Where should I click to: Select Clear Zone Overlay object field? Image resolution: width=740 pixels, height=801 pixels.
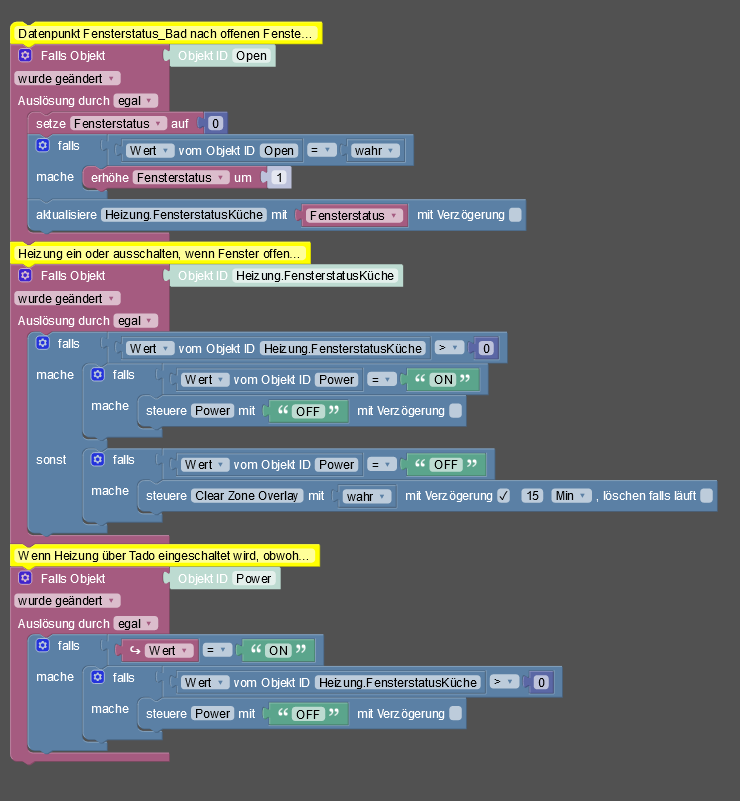[x=247, y=496]
